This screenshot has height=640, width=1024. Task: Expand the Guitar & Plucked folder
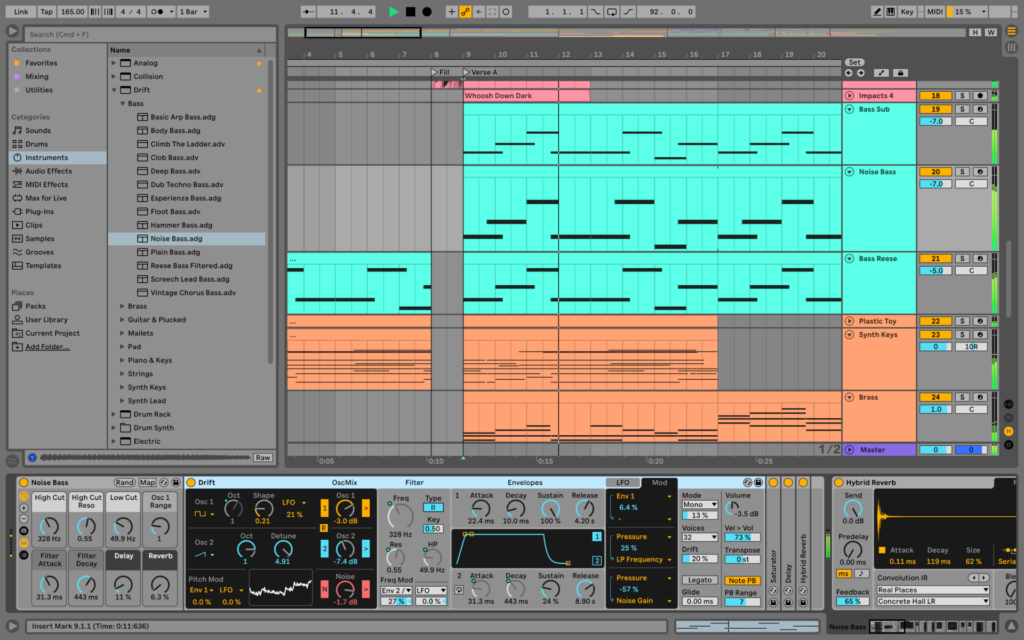122,320
